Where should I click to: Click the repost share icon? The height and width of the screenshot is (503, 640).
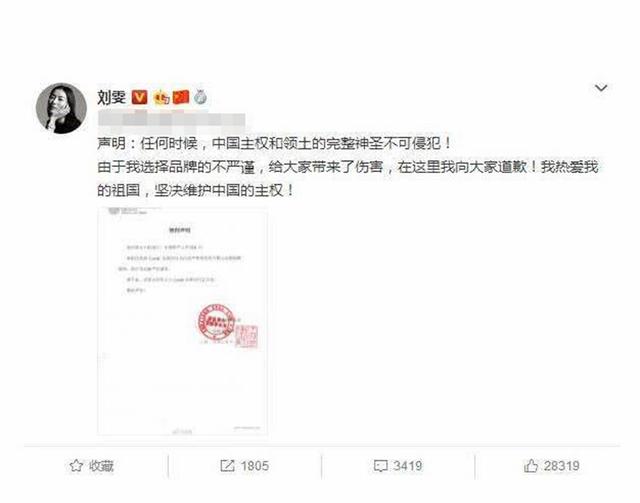tap(227, 465)
